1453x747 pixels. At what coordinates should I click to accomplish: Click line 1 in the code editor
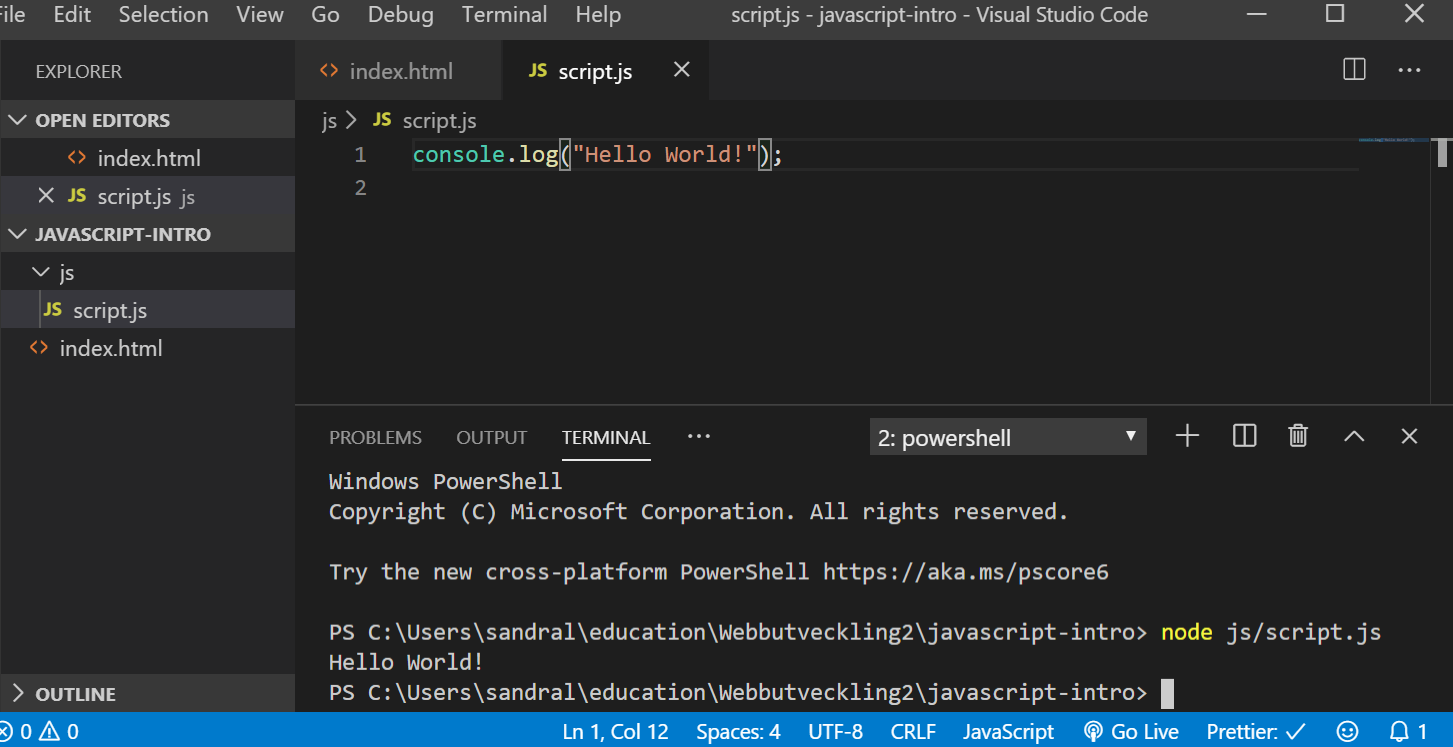pos(597,155)
